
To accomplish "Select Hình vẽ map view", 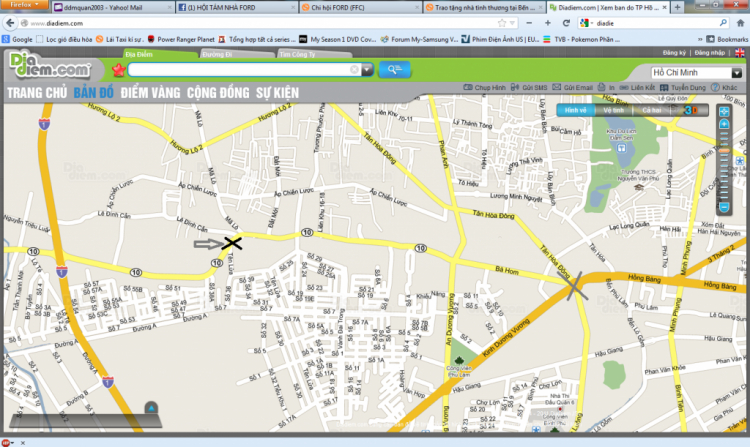I will click(575, 110).
